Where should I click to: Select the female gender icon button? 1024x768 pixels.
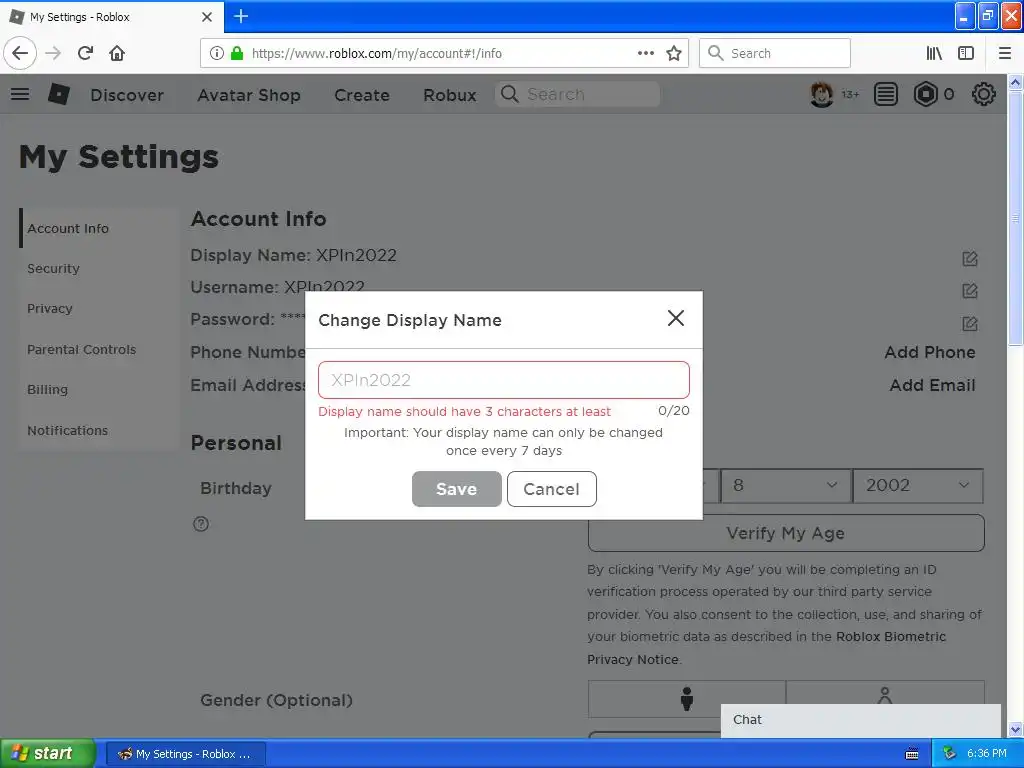(x=885, y=692)
